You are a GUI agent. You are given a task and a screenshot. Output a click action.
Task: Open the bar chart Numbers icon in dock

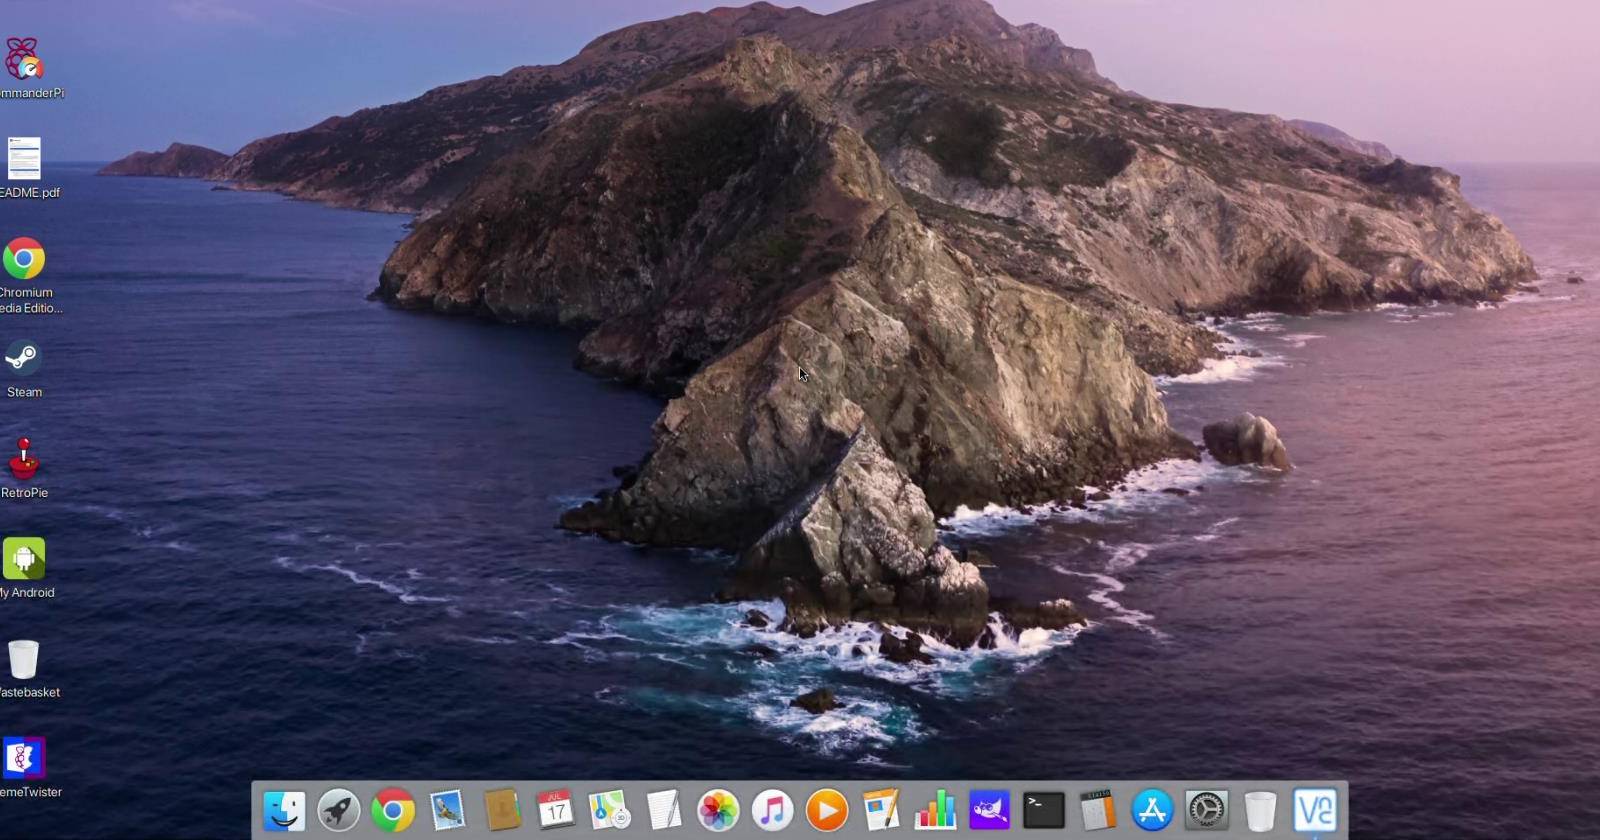[x=935, y=810]
